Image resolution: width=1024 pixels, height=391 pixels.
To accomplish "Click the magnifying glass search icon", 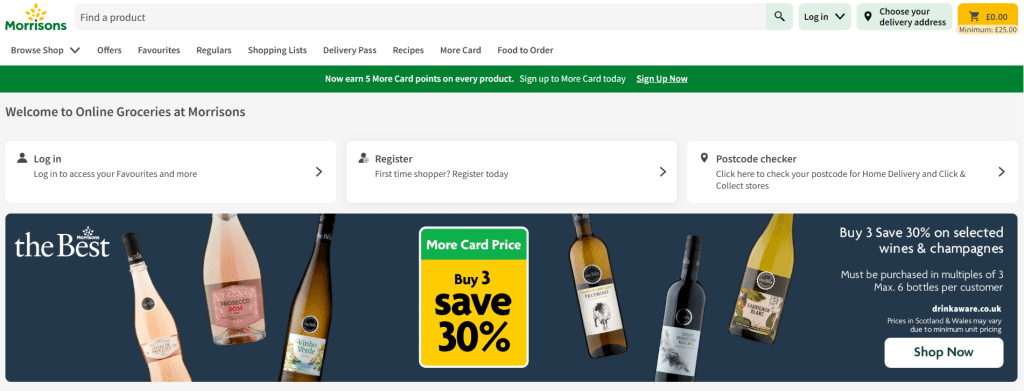I will 779,17.
